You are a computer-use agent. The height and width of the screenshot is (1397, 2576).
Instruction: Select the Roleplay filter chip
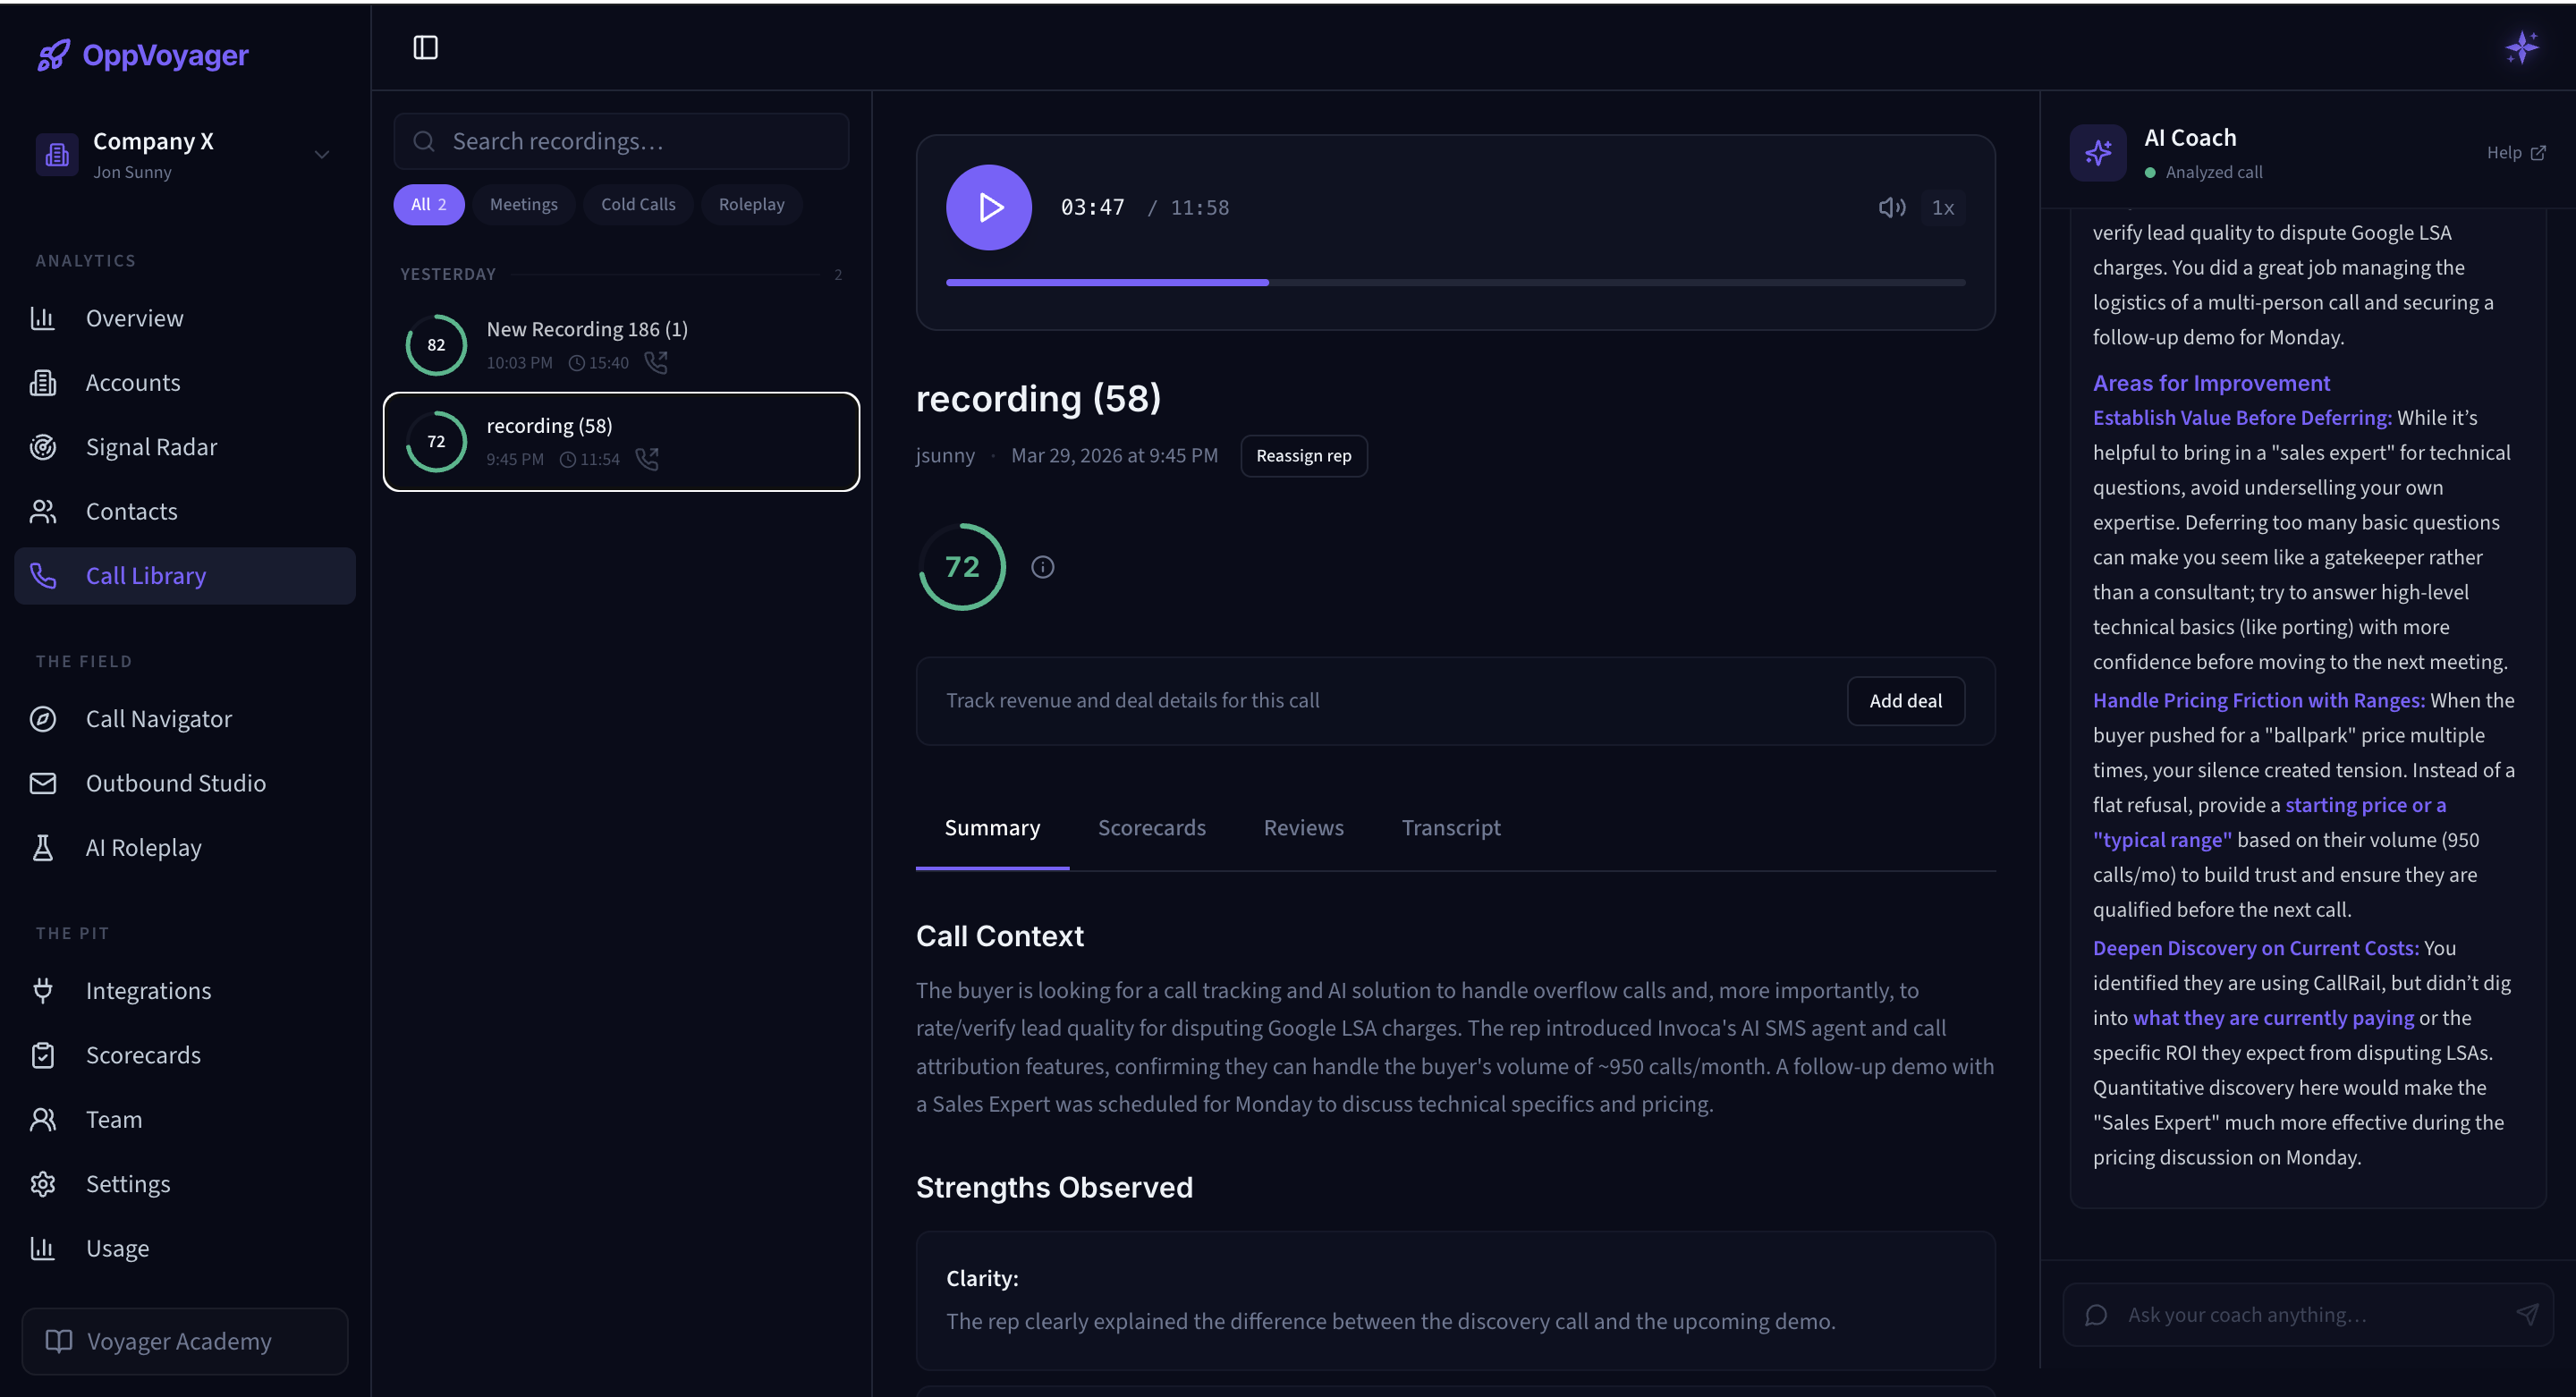[x=751, y=204]
